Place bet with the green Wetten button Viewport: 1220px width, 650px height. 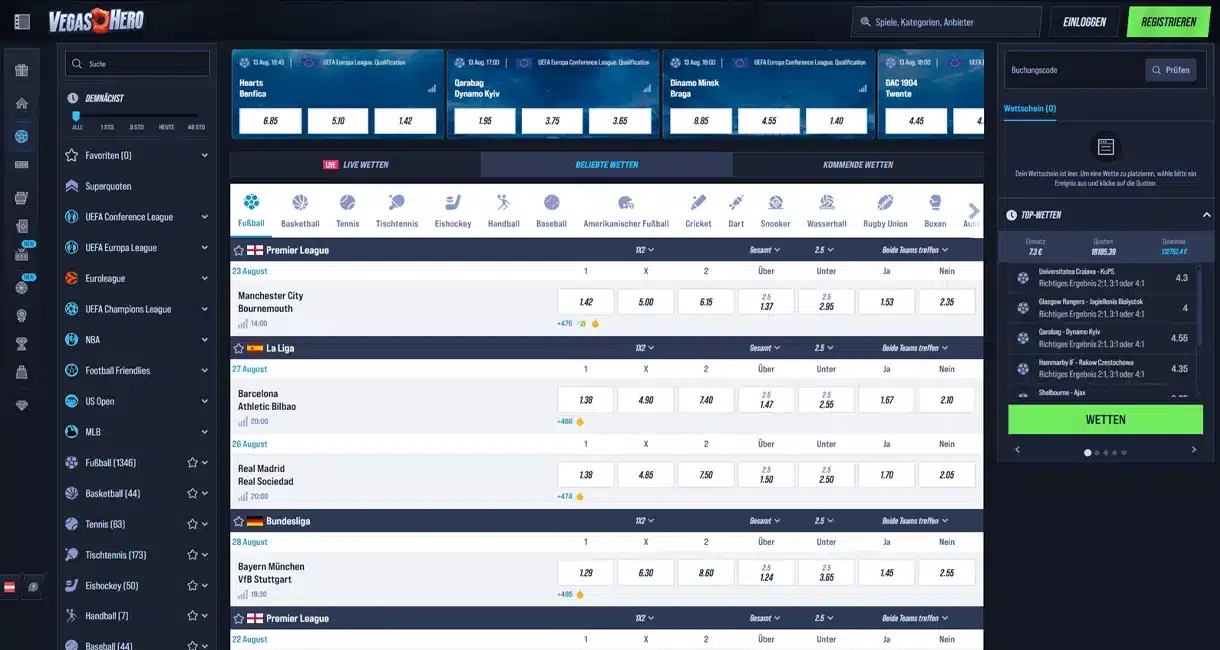click(x=1105, y=420)
